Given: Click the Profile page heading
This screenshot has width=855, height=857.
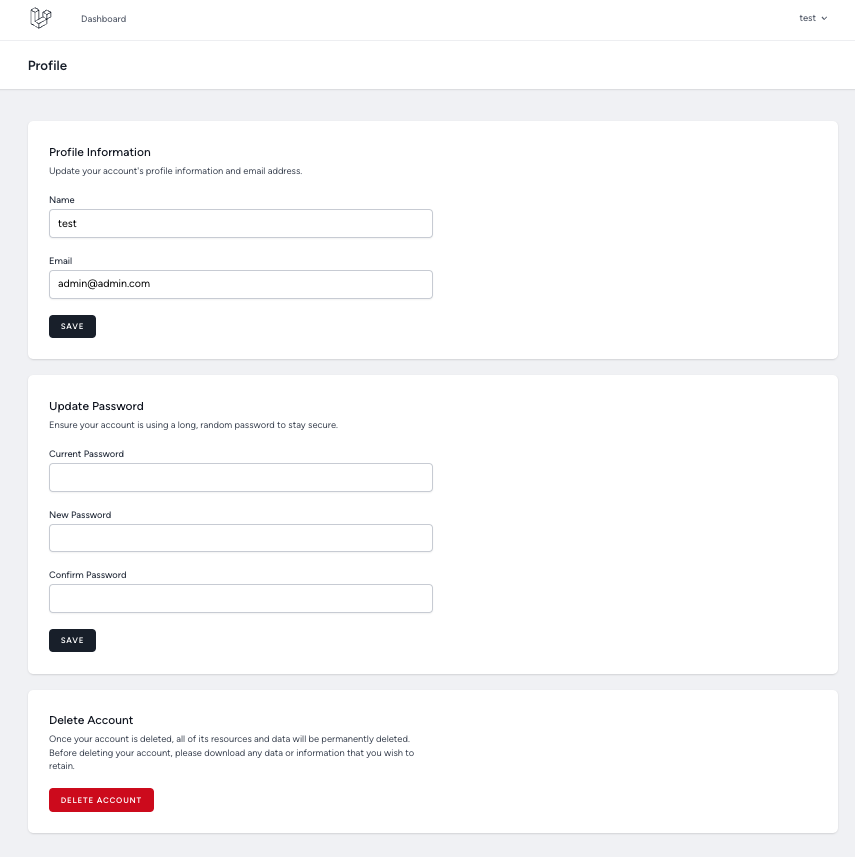Looking at the screenshot, I should point(47,65).
